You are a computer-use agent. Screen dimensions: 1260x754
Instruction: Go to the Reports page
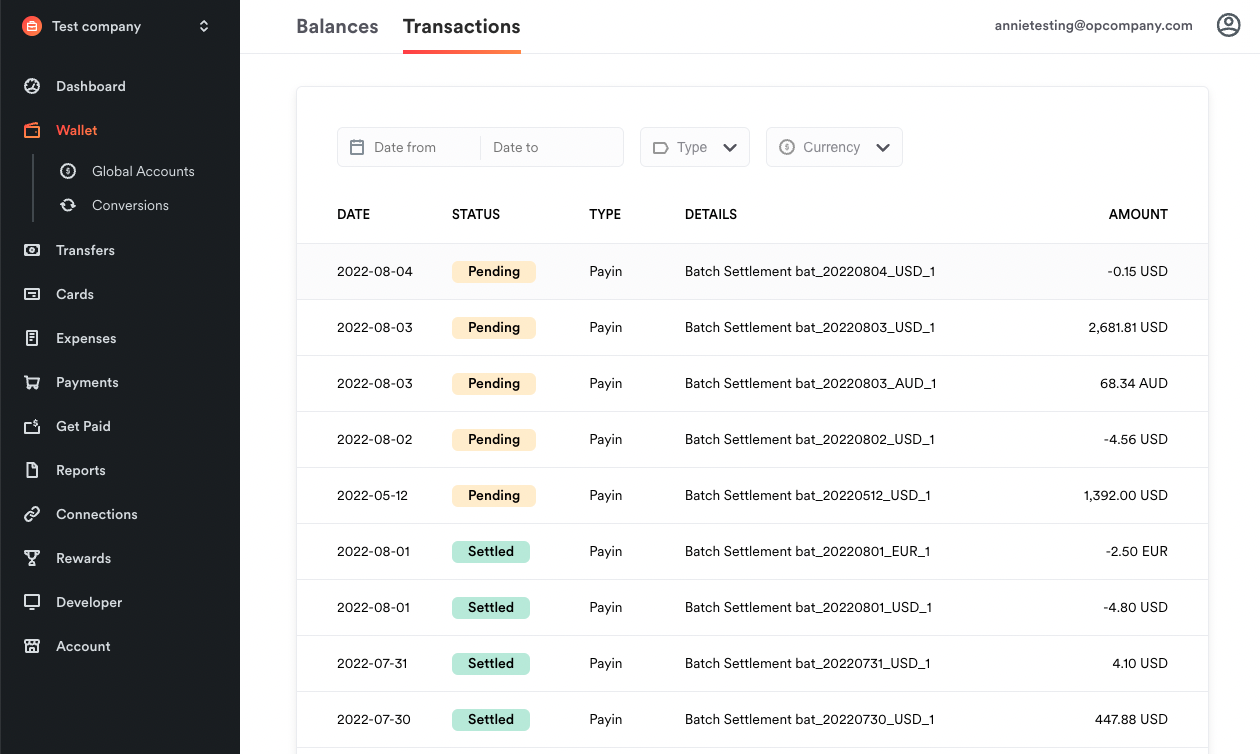(80, 470)
